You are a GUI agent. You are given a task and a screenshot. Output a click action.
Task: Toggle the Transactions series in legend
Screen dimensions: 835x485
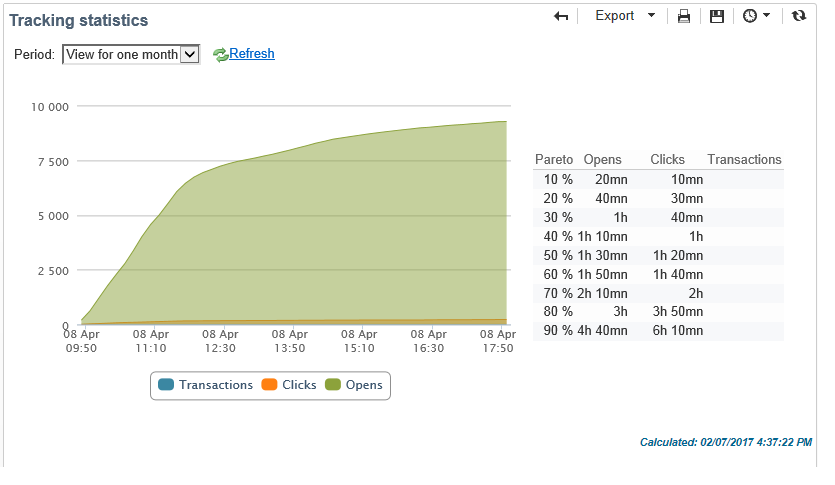pyautogui.click(x=206, y=385)
